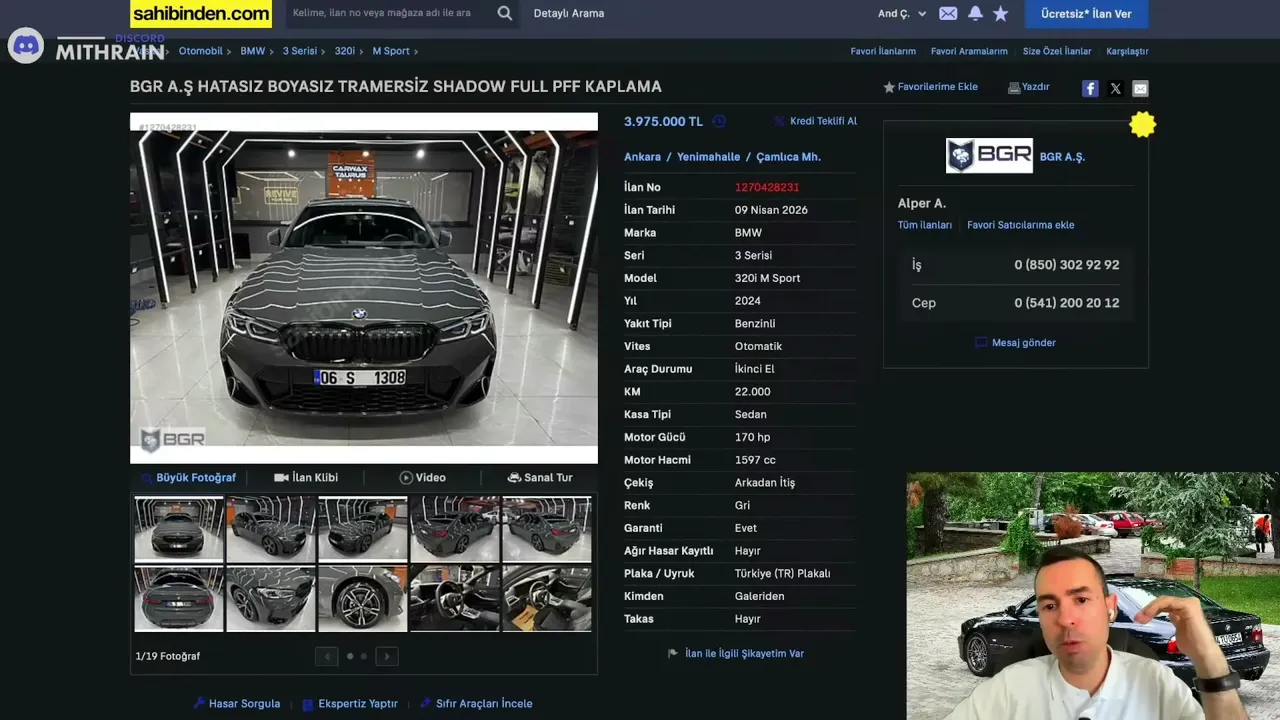Open Favori Aramalarım
This screenshot has height=720, width=1280.
[x=969, y=51]
